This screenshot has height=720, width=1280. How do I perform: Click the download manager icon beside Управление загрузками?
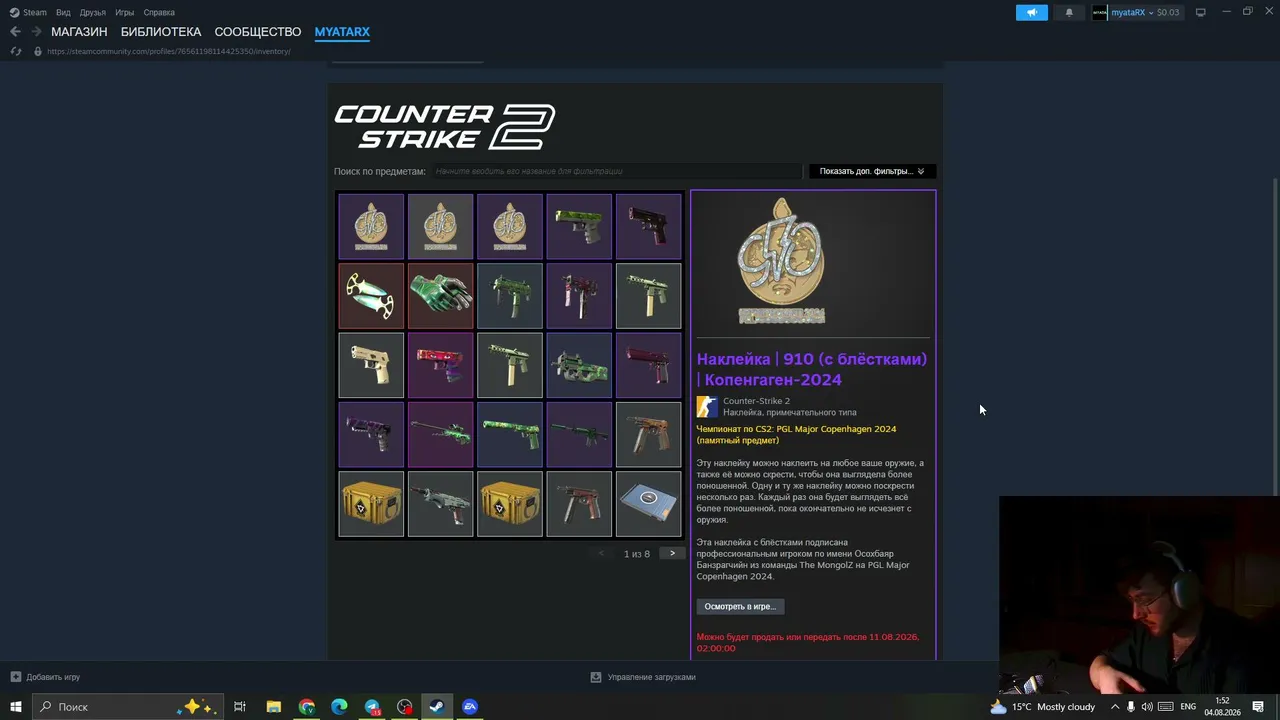pyautogui.click(x=596, y=677)
